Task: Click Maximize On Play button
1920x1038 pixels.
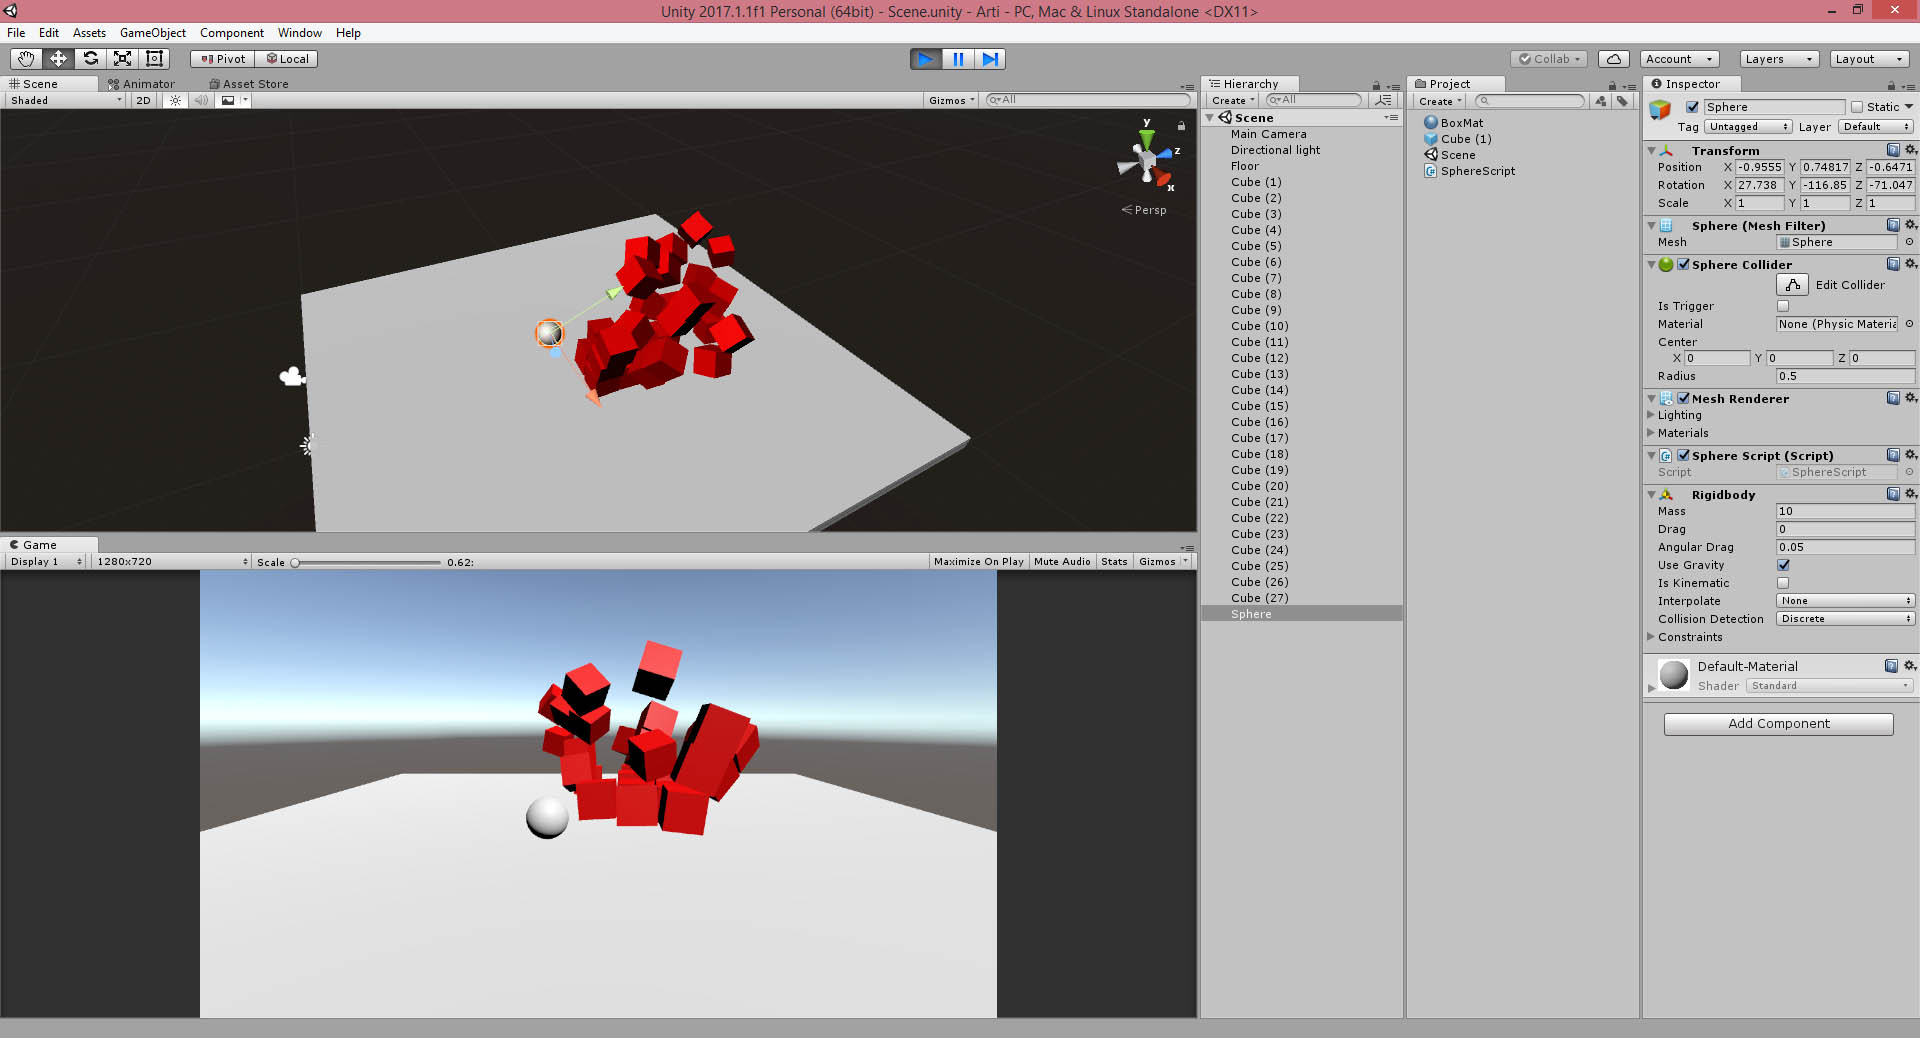Action: click(x=978, y=562)
